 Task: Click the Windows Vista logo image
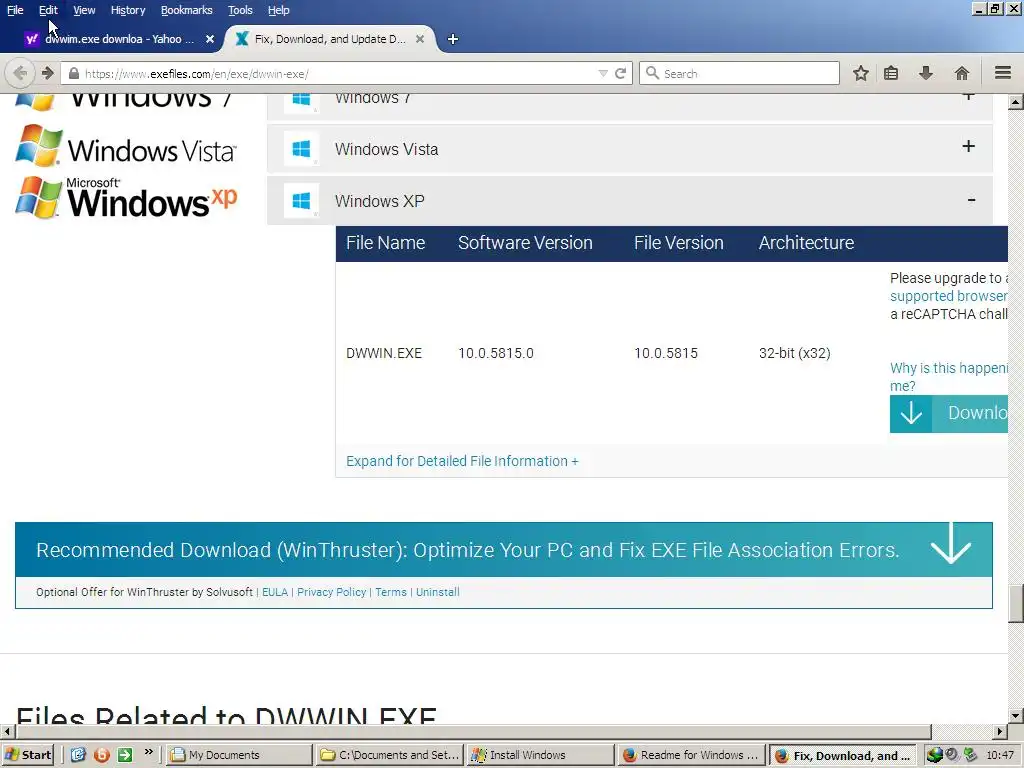pyautogui.click(x=126, y=146)
